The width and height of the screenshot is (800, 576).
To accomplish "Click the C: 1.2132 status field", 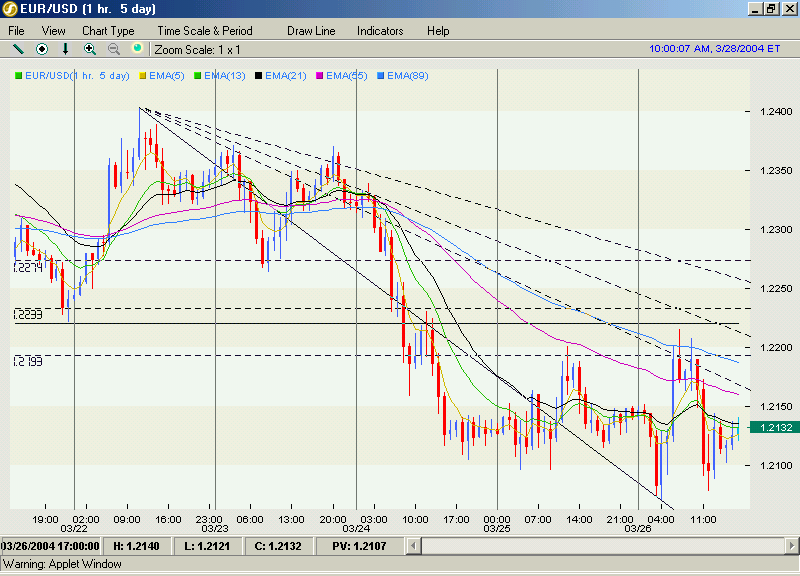I will [x=278, y=546].
